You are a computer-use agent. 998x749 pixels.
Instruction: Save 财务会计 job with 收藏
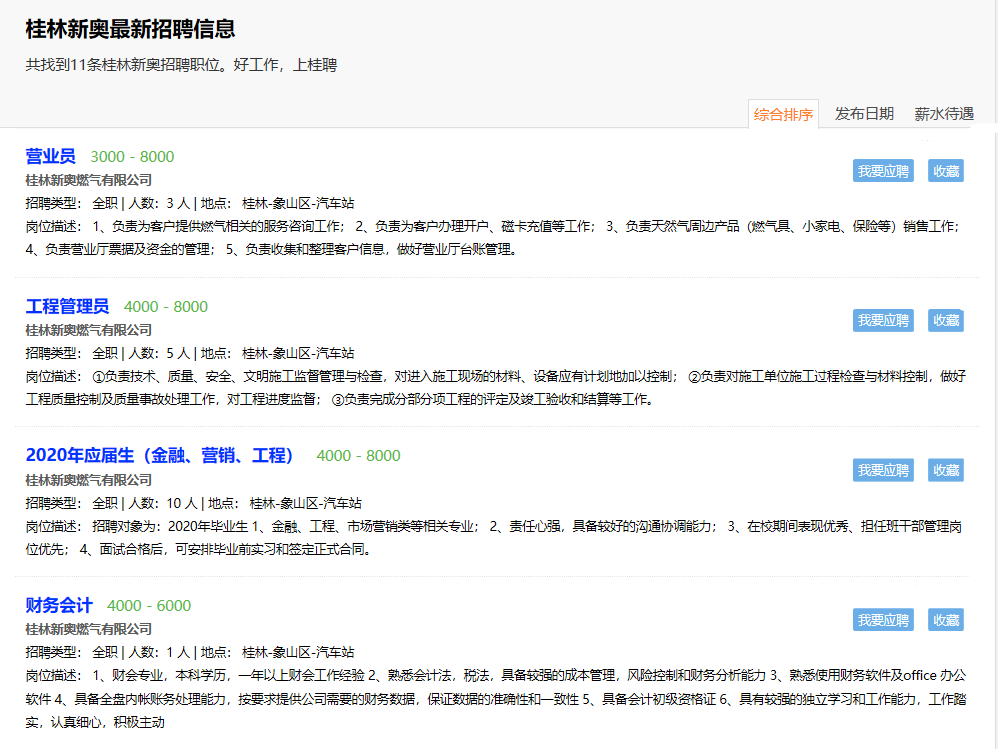pos(946,620)
